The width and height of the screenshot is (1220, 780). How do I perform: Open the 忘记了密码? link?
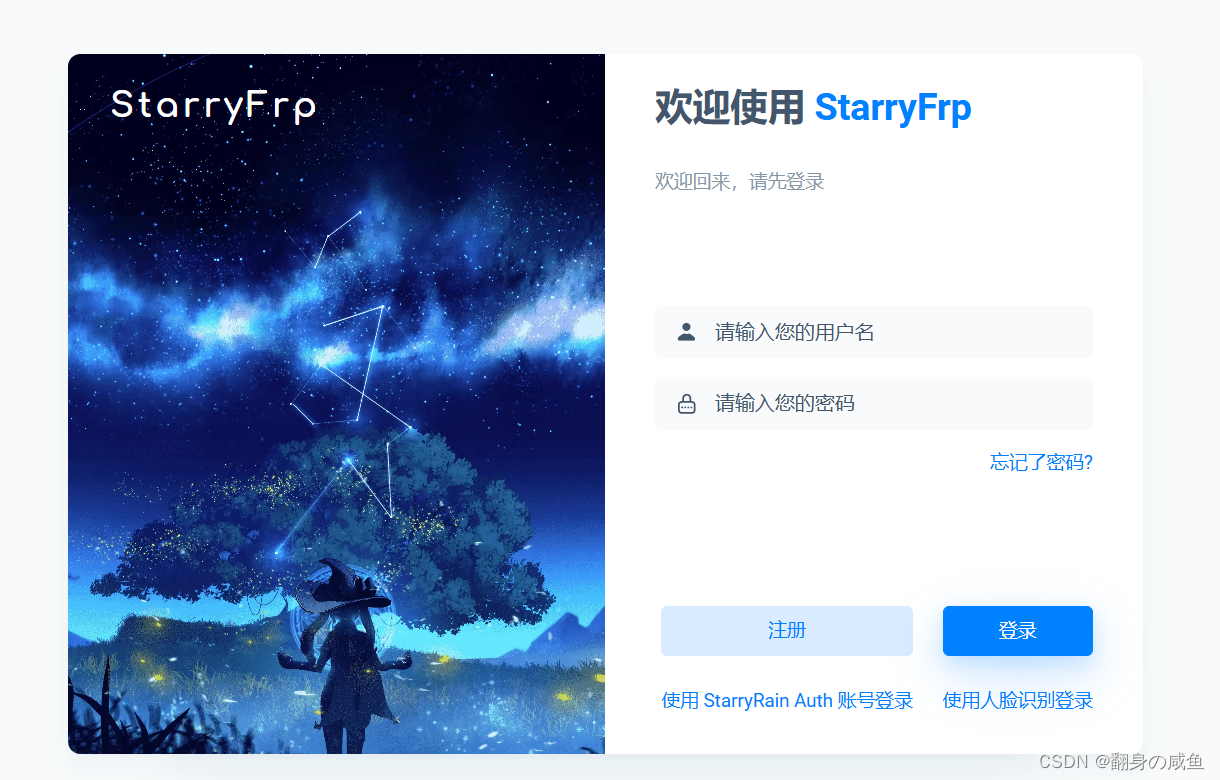click(x=1041, y=462)
